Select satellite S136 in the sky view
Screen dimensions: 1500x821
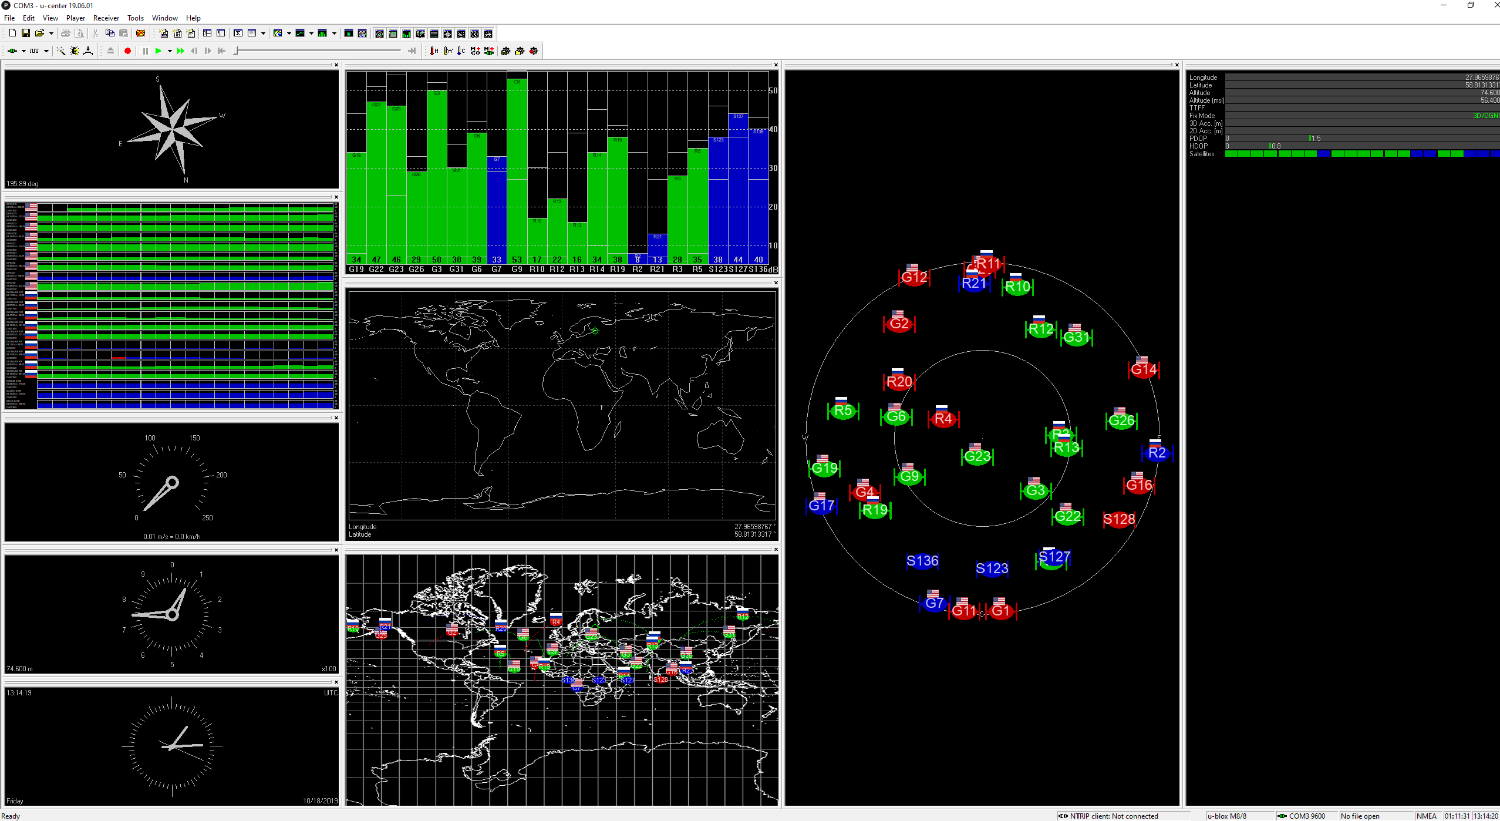922,561
